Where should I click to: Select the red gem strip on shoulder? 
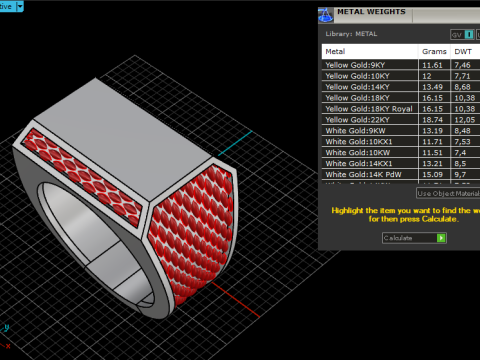pyautogui.click(x=82, y=178)
